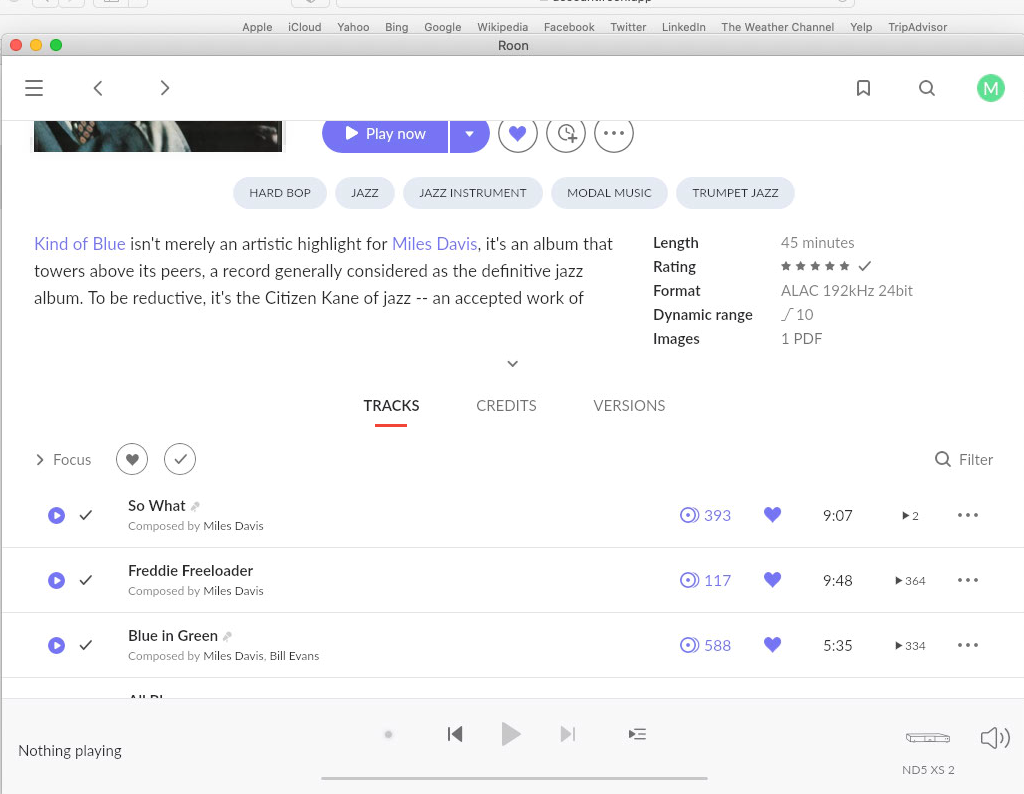Open the profile avatar M

991,87
